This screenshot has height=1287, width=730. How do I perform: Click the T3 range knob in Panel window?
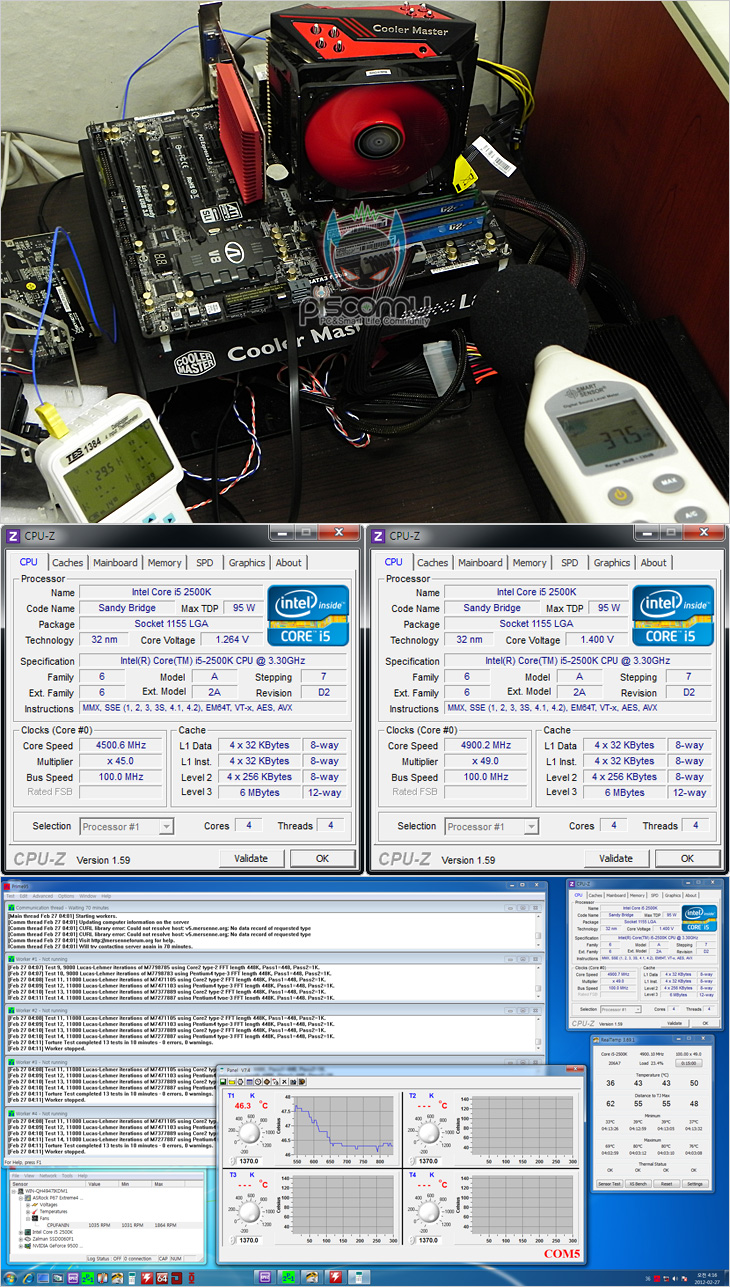(247, 1211)
